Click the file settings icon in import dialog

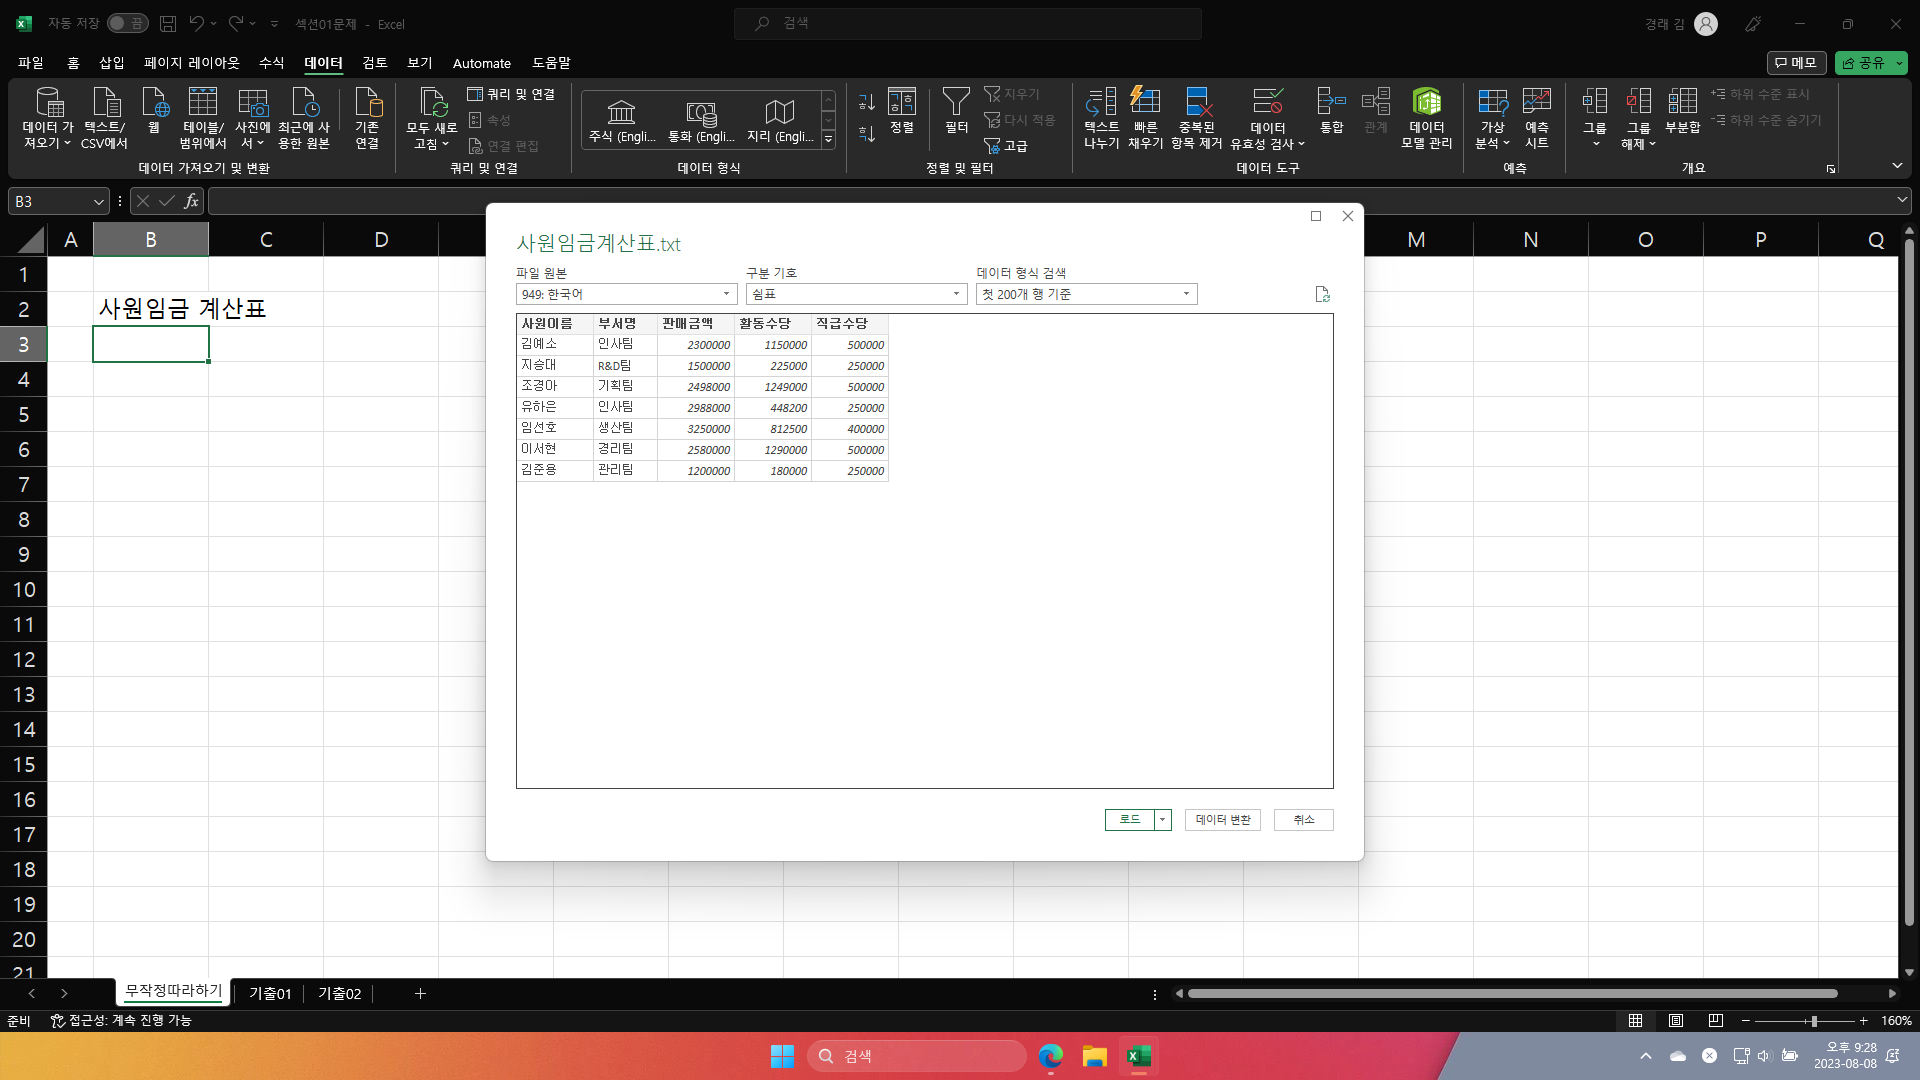[x=1322, y=294]
